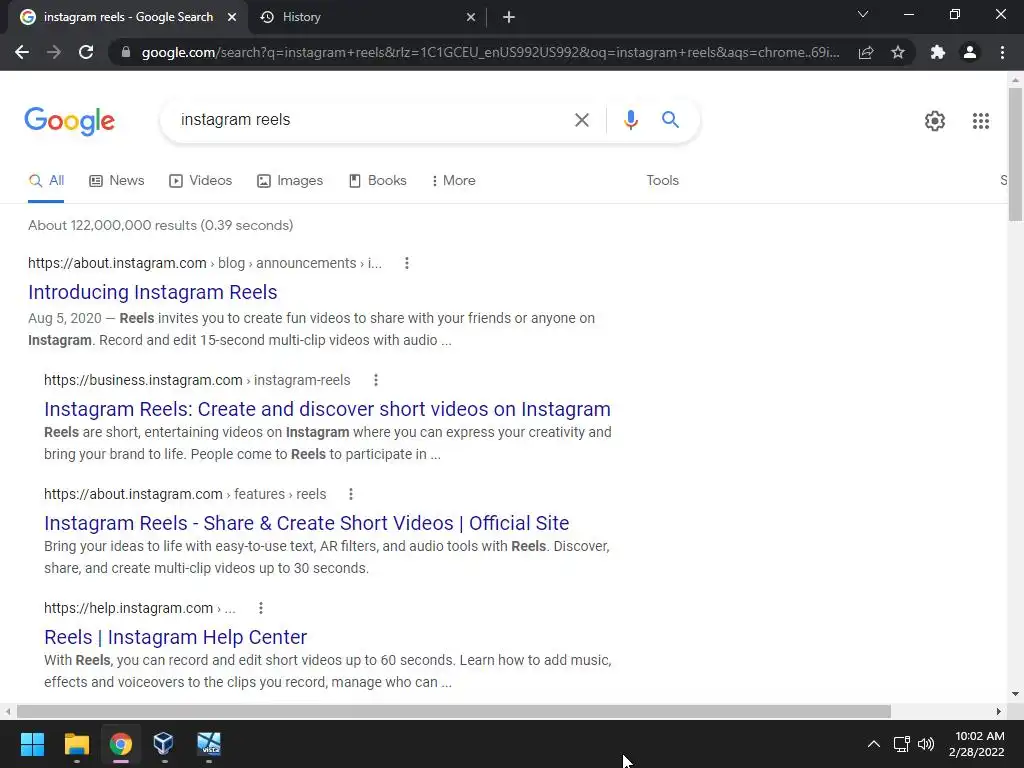This screenshot has width=1024, height=768.
Task: Open a new tab with the plus button
Action: 509,17
